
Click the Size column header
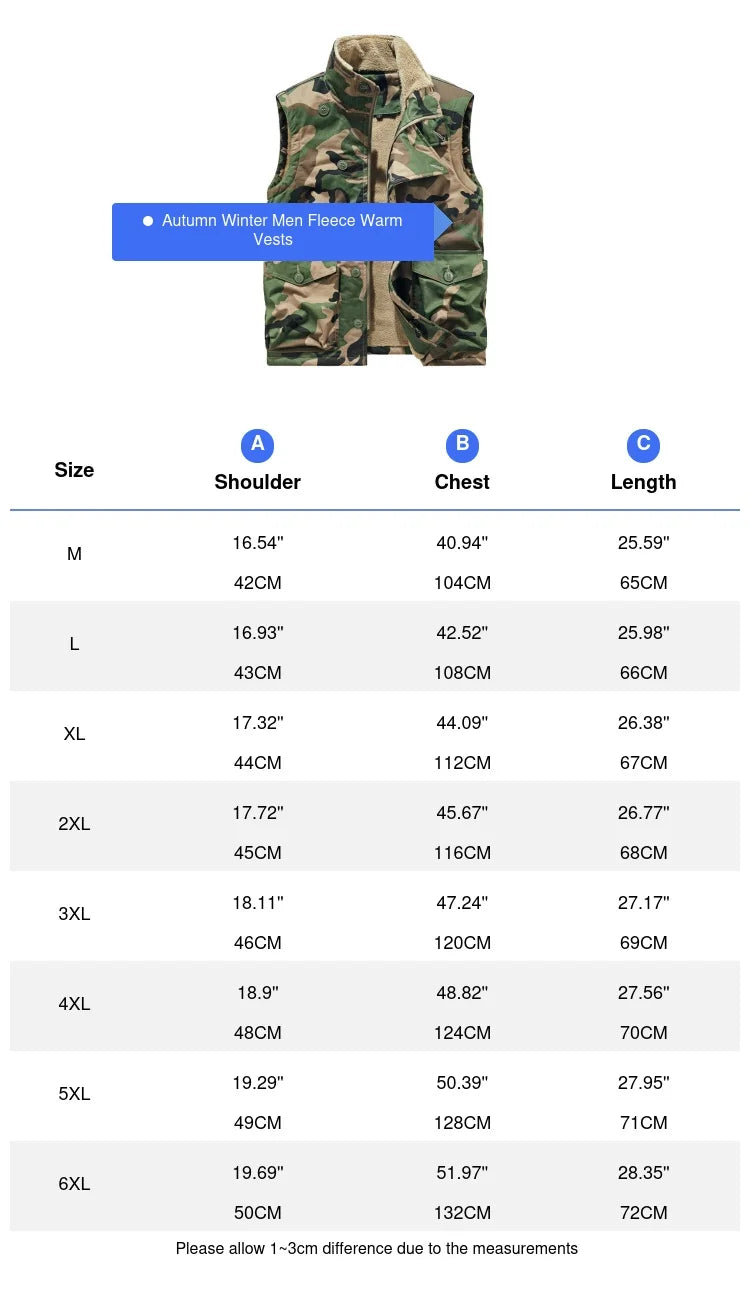[x=74, y=470]
